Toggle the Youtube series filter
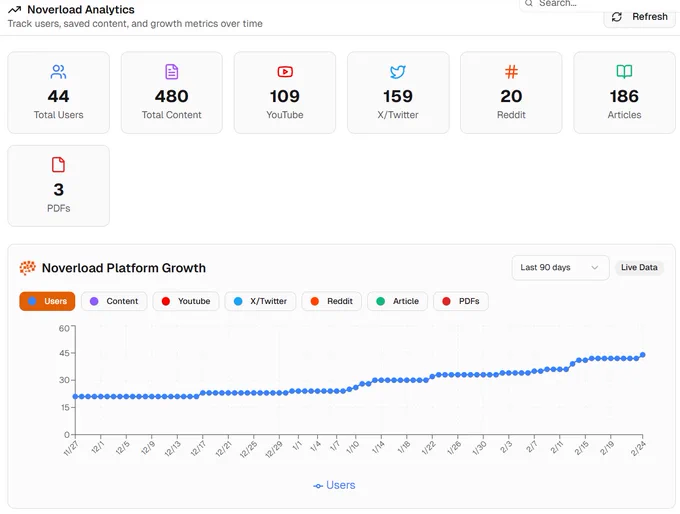 pyautogui.click(x=186, y=301)
